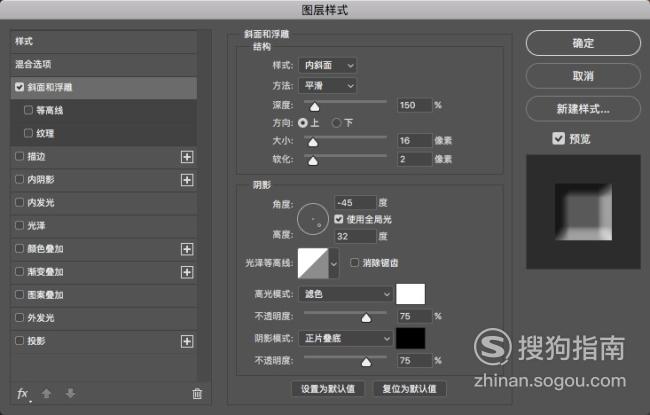650x415 pixels.
Task: Enable the Gradient Overlay (渐变叠加) checkbox
Action: coord(19,272)
